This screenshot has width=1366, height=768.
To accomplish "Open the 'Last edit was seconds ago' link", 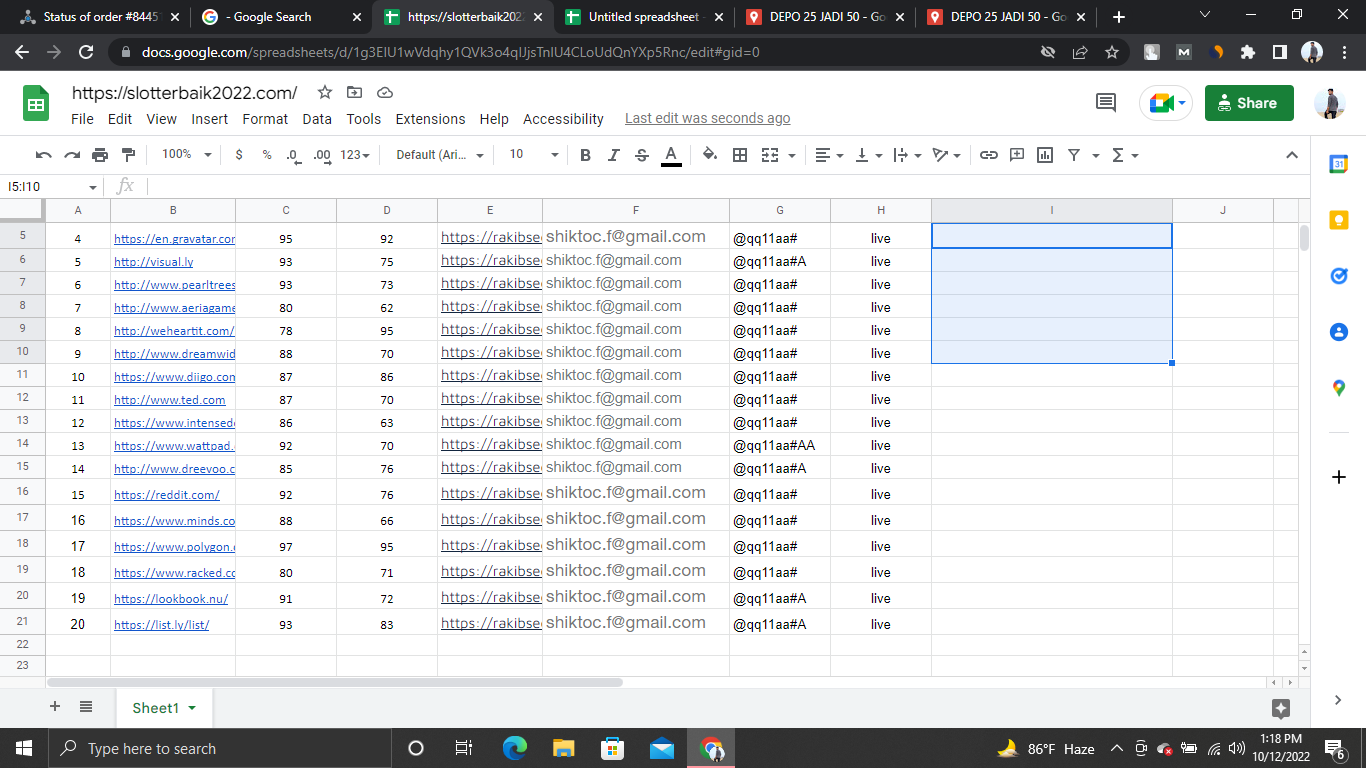I will click(707, 119).
